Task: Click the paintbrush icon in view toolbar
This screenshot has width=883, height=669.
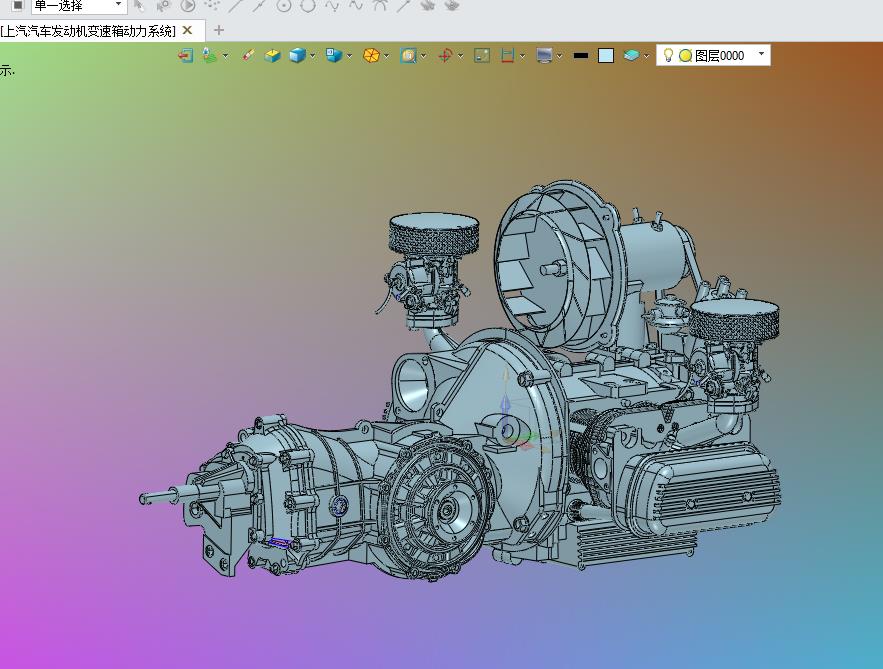Action: (248, 56)
